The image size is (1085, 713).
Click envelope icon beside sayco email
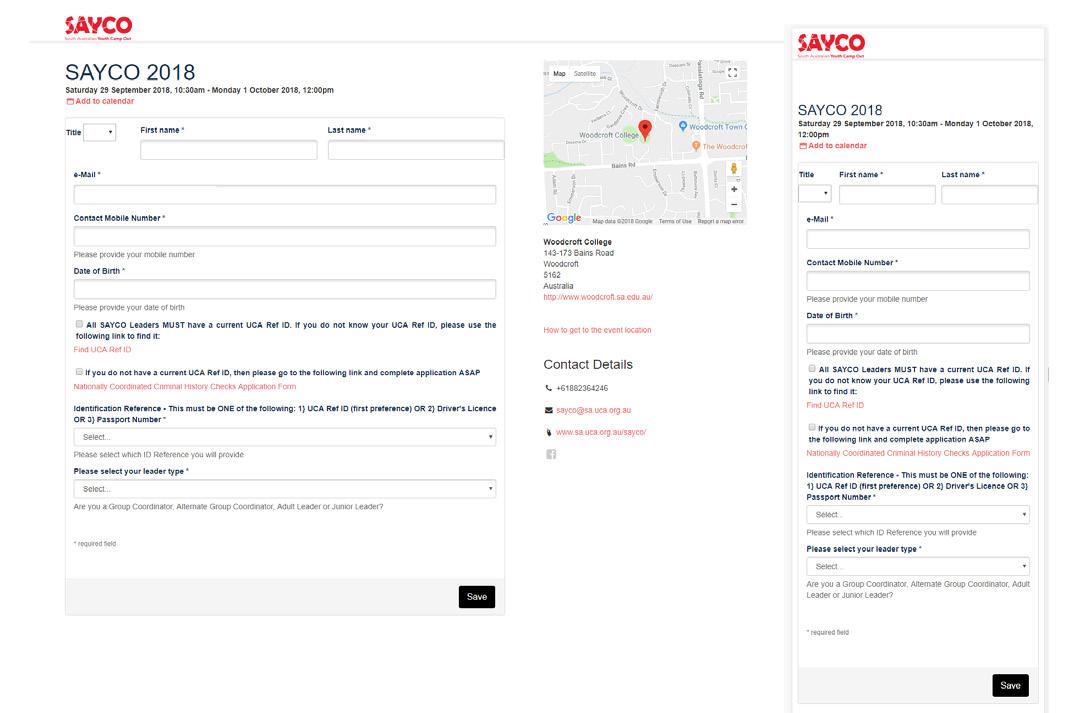[549, 410]
